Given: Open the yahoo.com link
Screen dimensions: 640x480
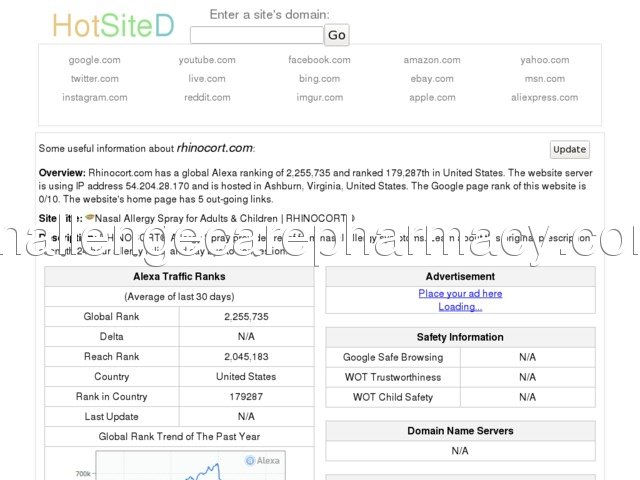Looking at the screenshot, I should (544, 60).
